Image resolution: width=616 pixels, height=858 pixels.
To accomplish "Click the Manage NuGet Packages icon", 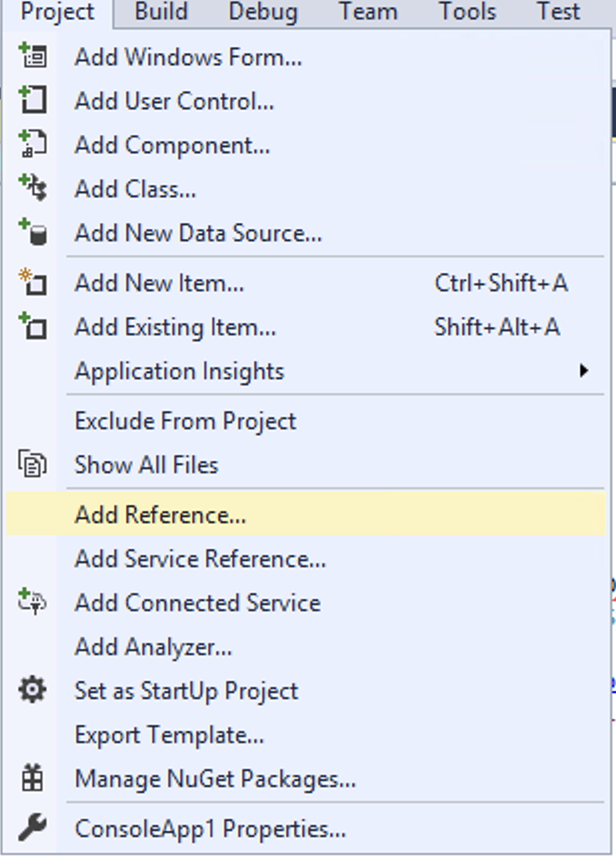I will pos(32,778).
